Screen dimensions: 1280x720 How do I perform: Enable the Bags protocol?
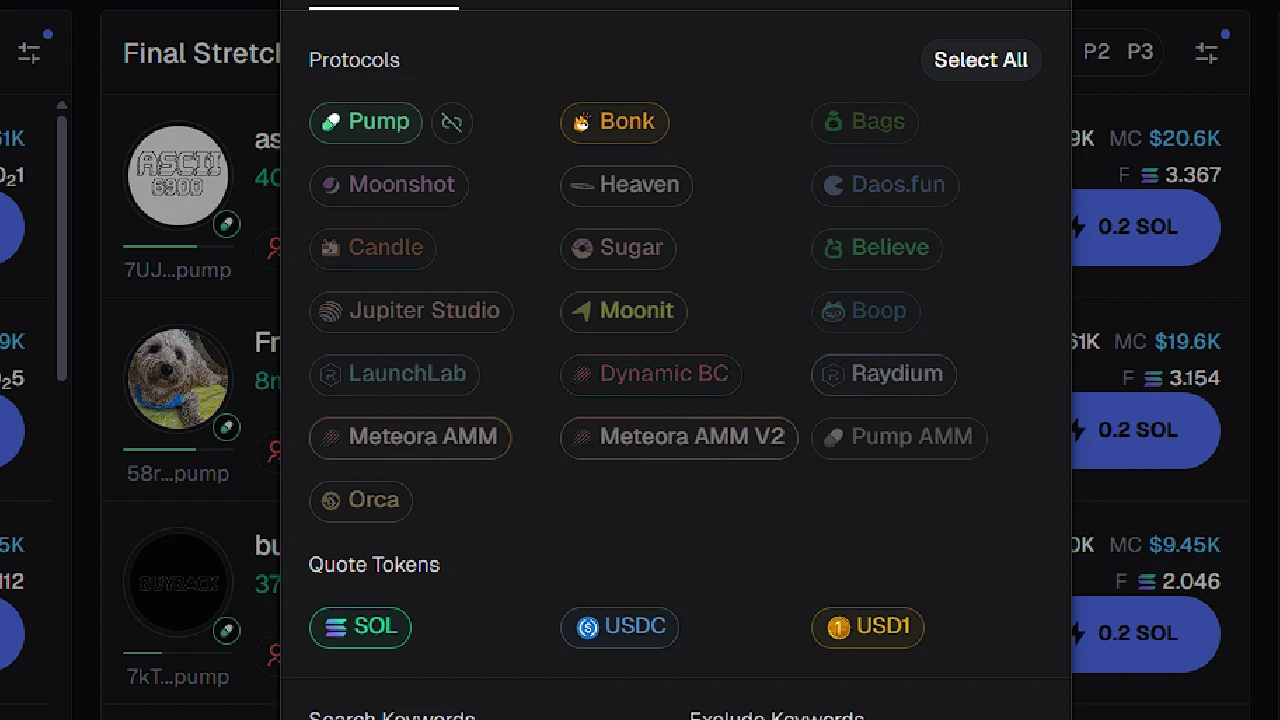point(864,121)
